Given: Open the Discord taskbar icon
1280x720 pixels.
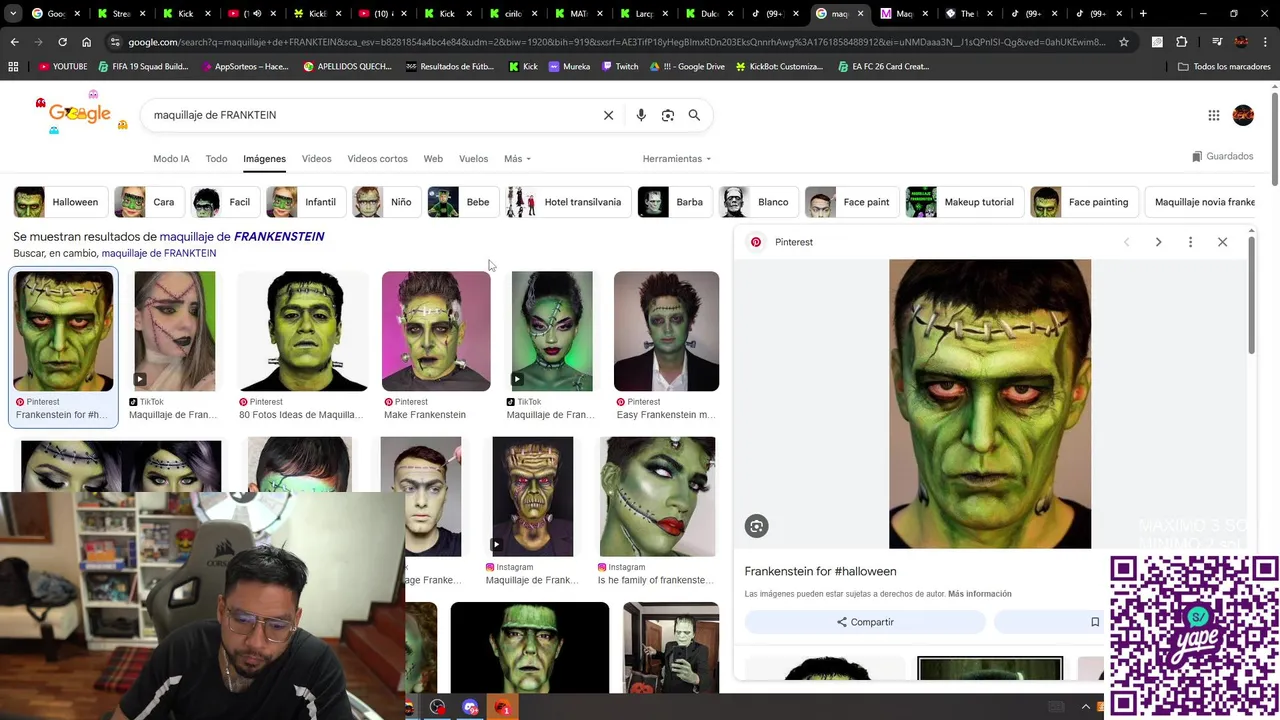Looking at the screenshot, I should (x=471, y=707).
